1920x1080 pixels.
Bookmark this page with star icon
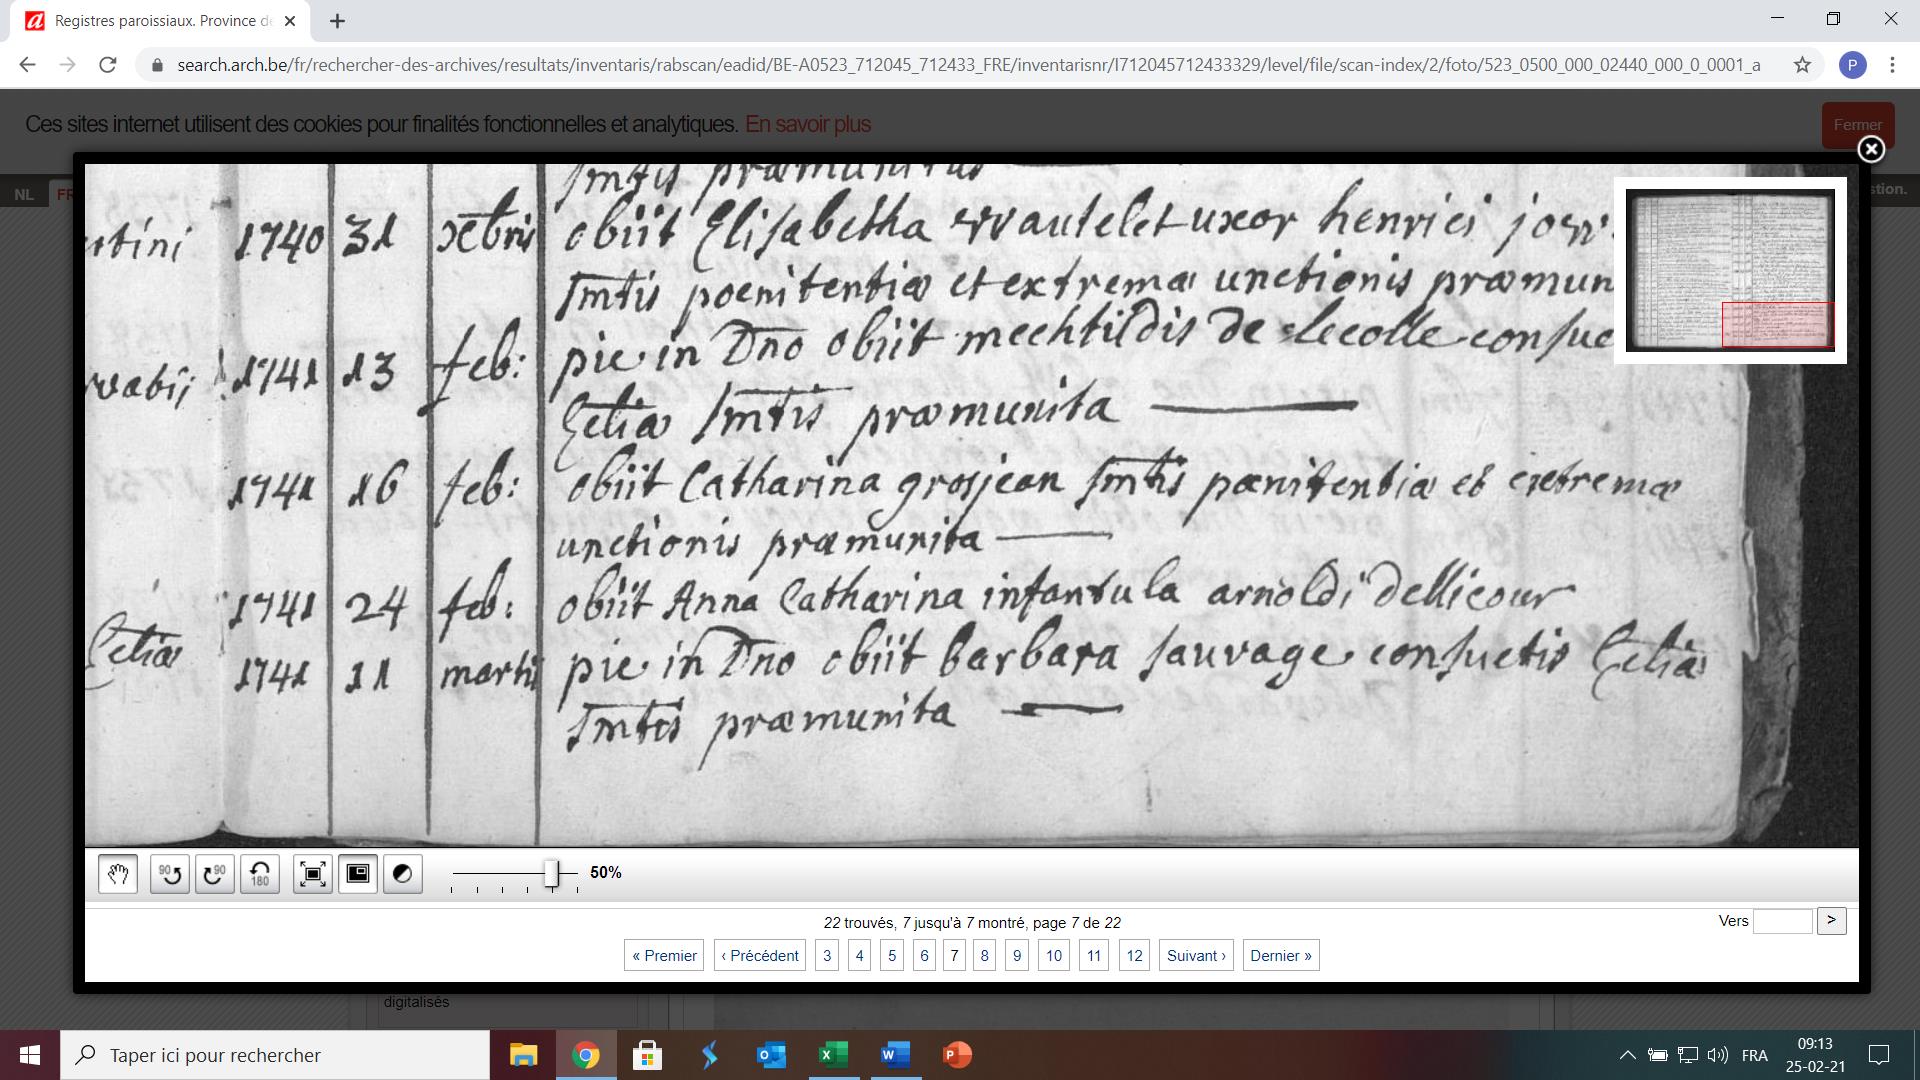(x=1802, y=65)
